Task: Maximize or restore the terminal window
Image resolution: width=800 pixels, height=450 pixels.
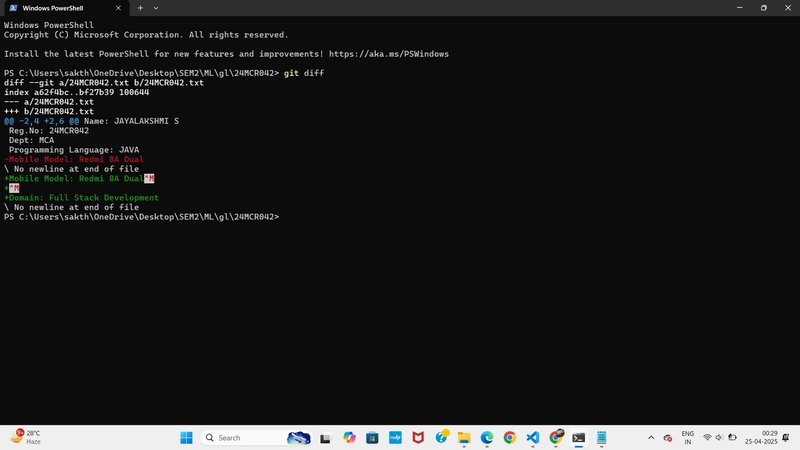Action: pyautogui.click(x=764, y=8)
